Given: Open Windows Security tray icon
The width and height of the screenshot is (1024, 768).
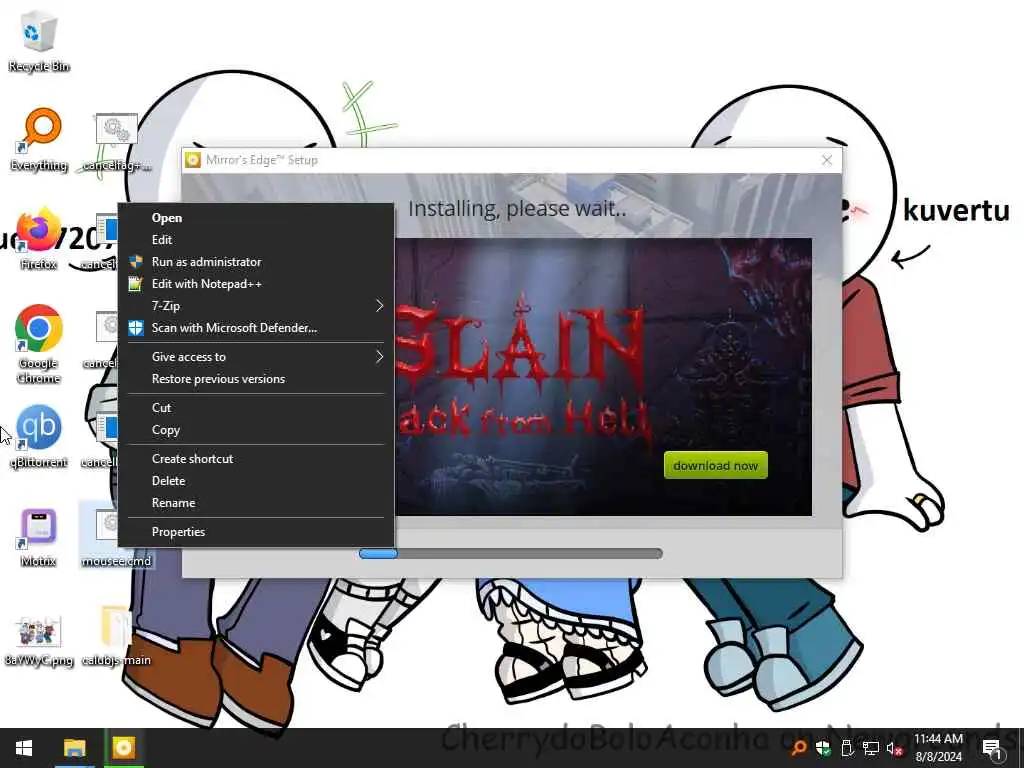Looking at the screenshot, I should [823, 748].
